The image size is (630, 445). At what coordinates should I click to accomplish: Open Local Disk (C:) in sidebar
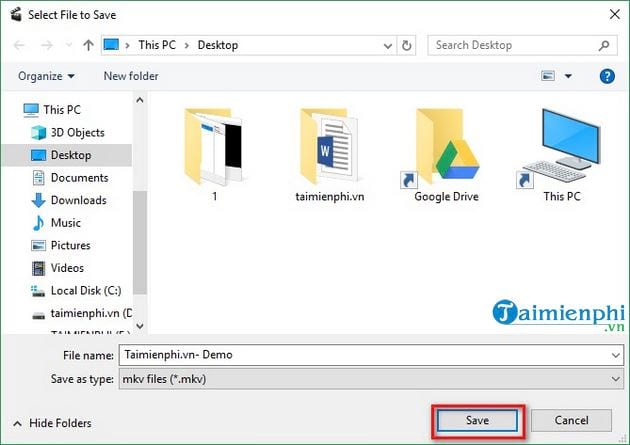[76, 290]
